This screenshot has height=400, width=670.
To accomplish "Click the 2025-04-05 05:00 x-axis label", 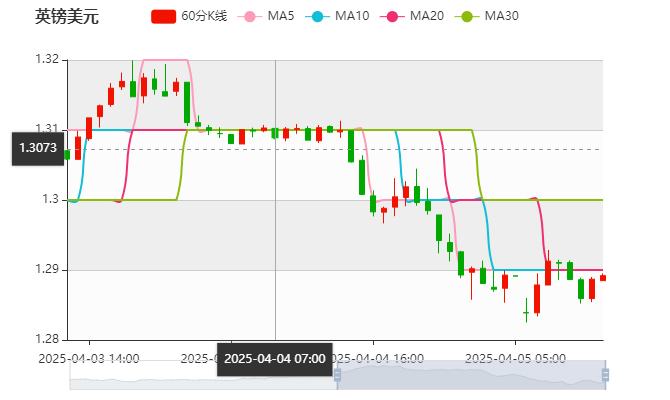I will [x=517, y=357].
